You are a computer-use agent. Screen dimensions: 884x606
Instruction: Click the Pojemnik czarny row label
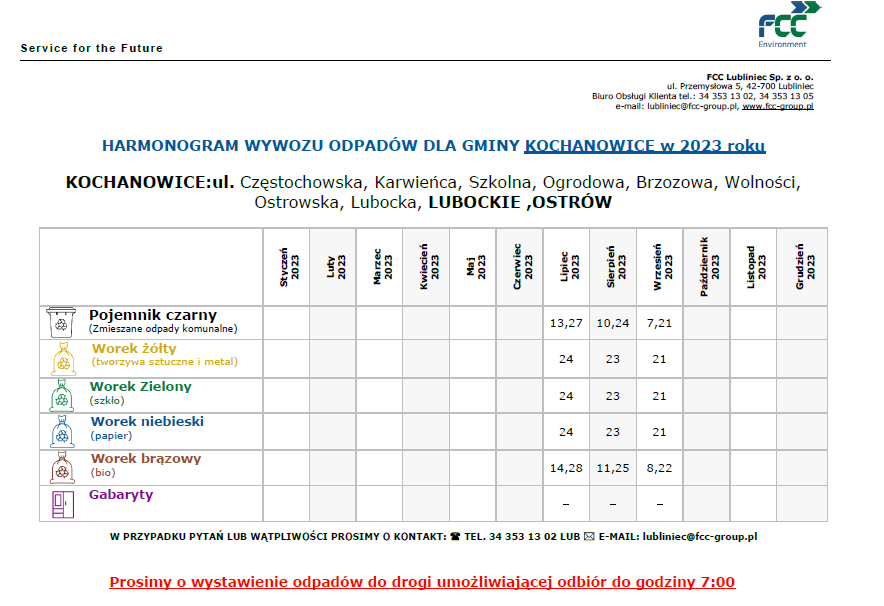coord(152,316)
